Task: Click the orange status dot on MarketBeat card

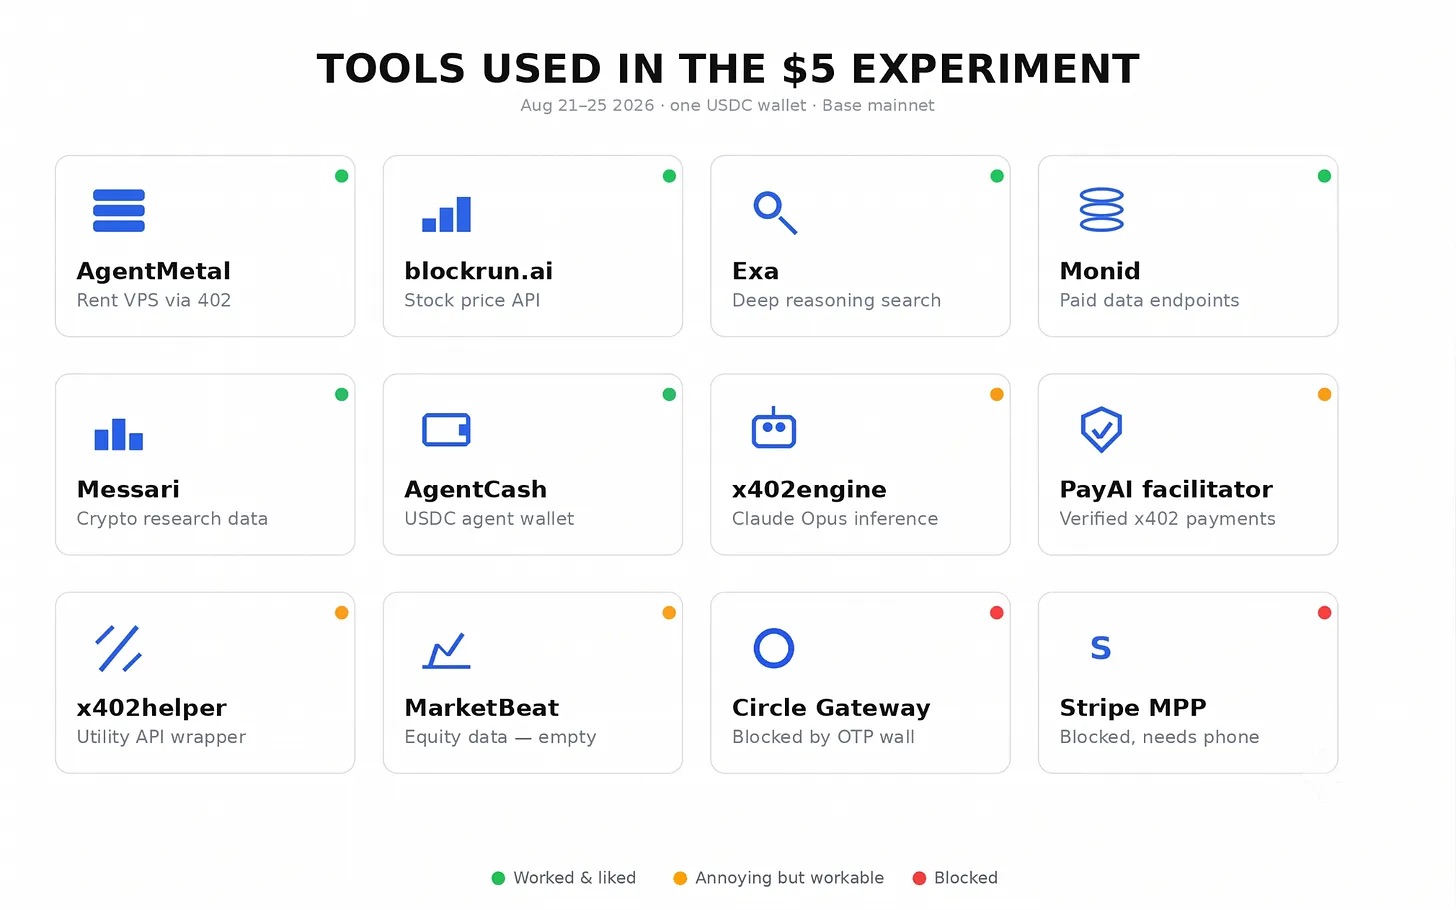Action: click(x=669, y=613)
